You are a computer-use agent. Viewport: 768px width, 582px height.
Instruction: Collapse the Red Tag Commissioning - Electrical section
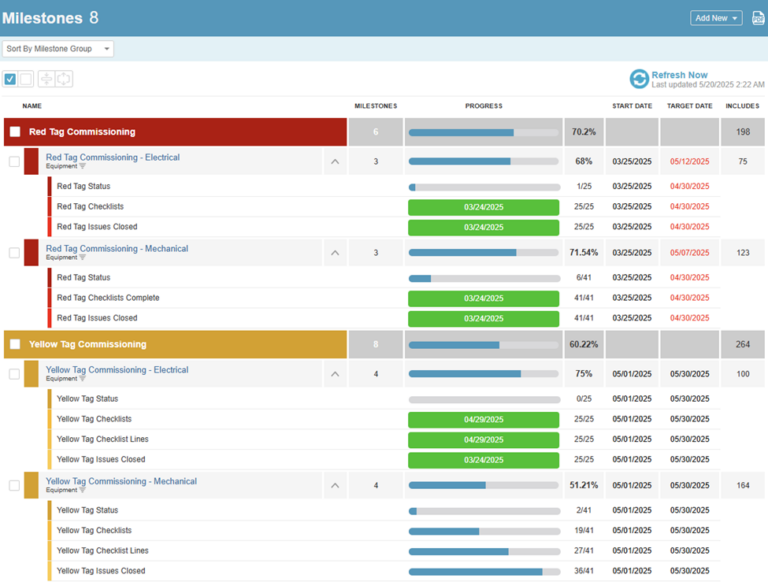335,161
